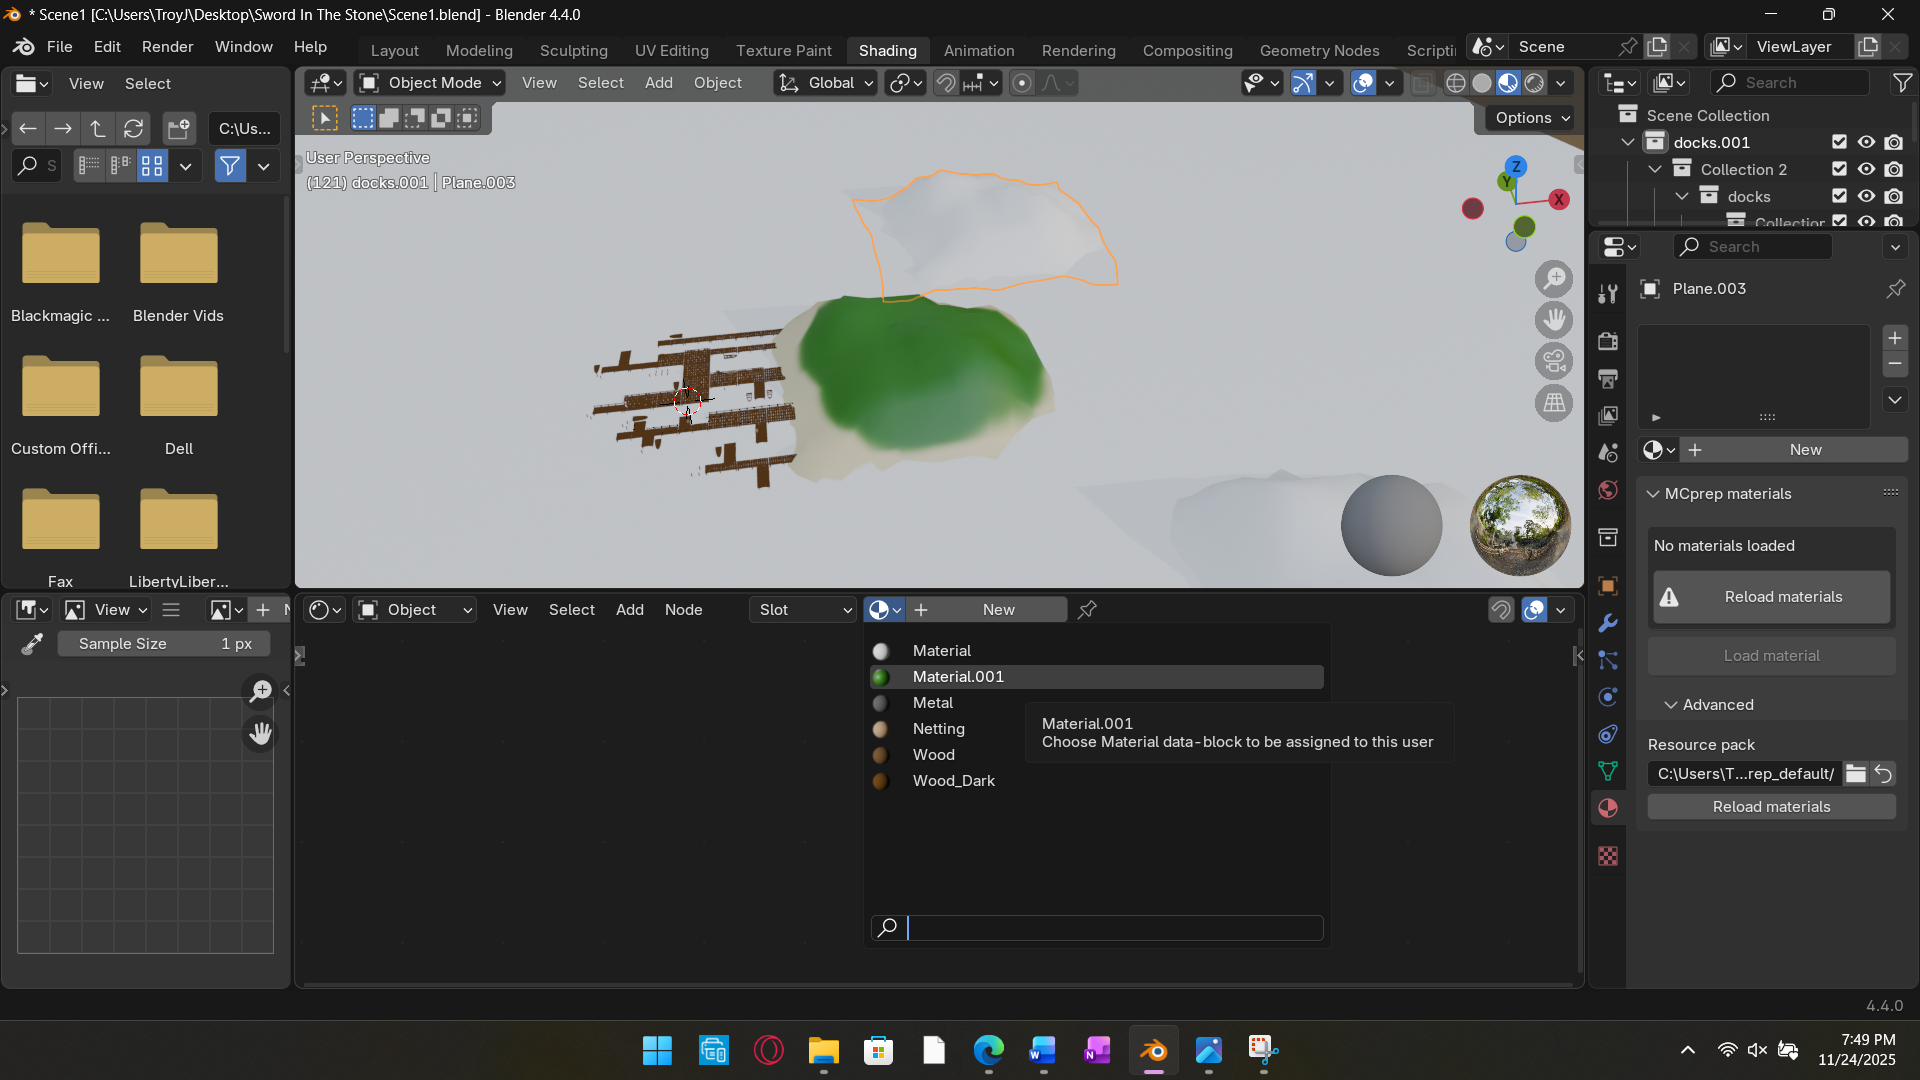Hide docks.001 in viewport via eye
This screenshot has height=1080, width=1920.
tap(1866, 142)
